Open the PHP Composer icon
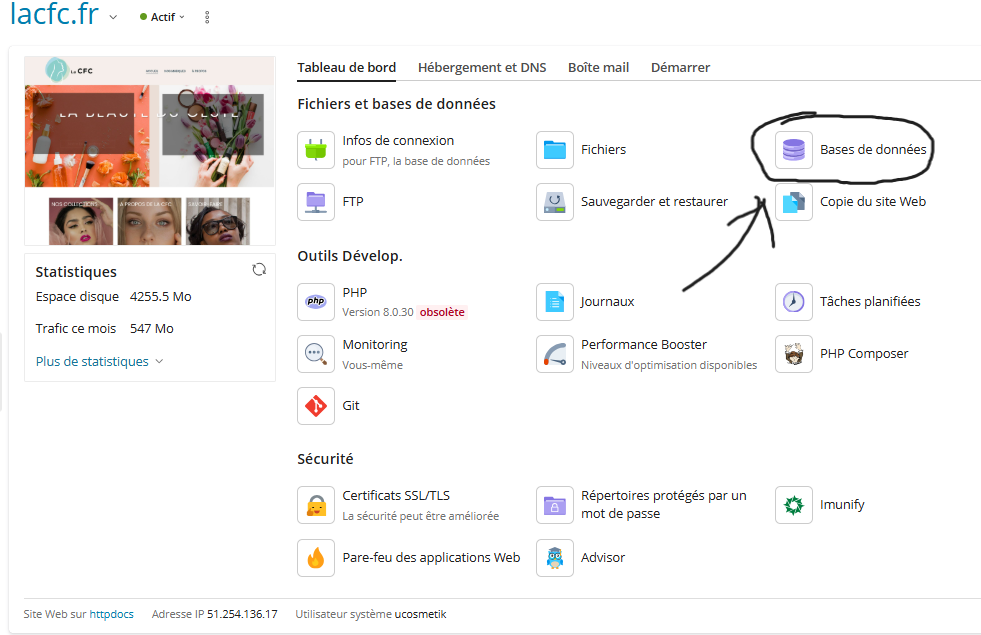Image resolution: width=981 pixels, height=635 pixels. coord(794,354)
